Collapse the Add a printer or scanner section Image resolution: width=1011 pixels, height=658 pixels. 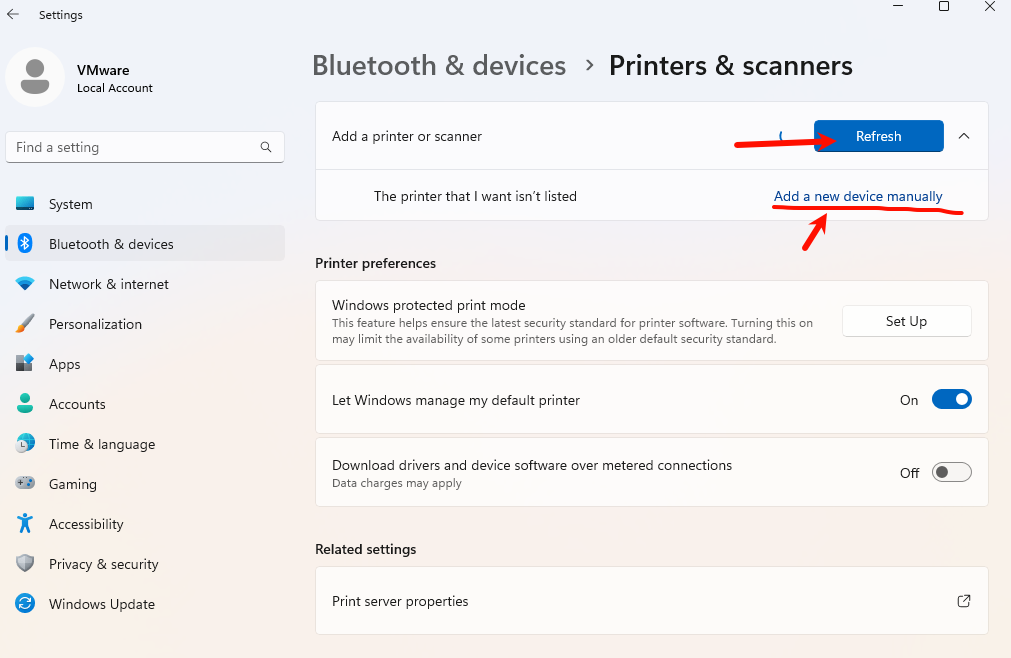[x=964, y=136]
